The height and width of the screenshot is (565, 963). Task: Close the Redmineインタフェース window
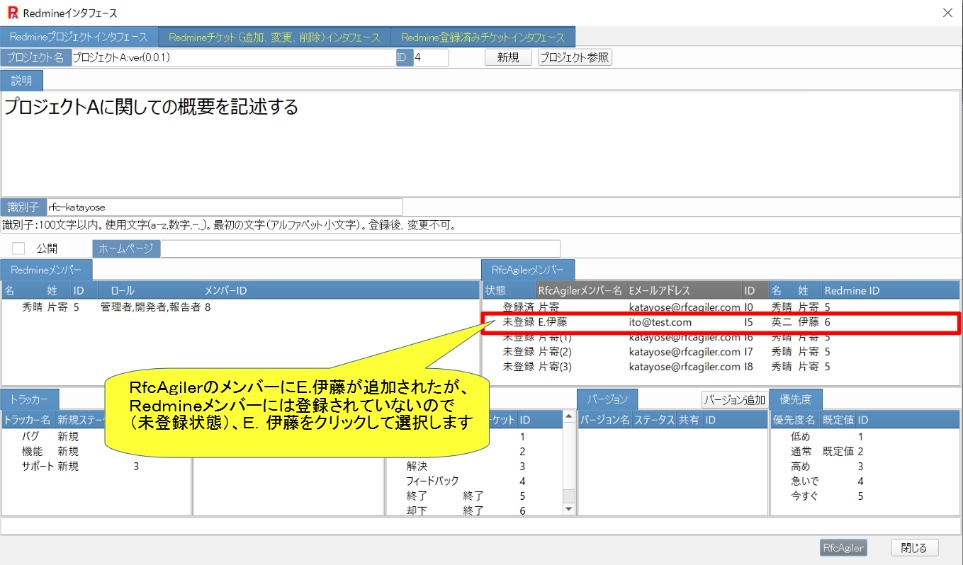(948, 12)
